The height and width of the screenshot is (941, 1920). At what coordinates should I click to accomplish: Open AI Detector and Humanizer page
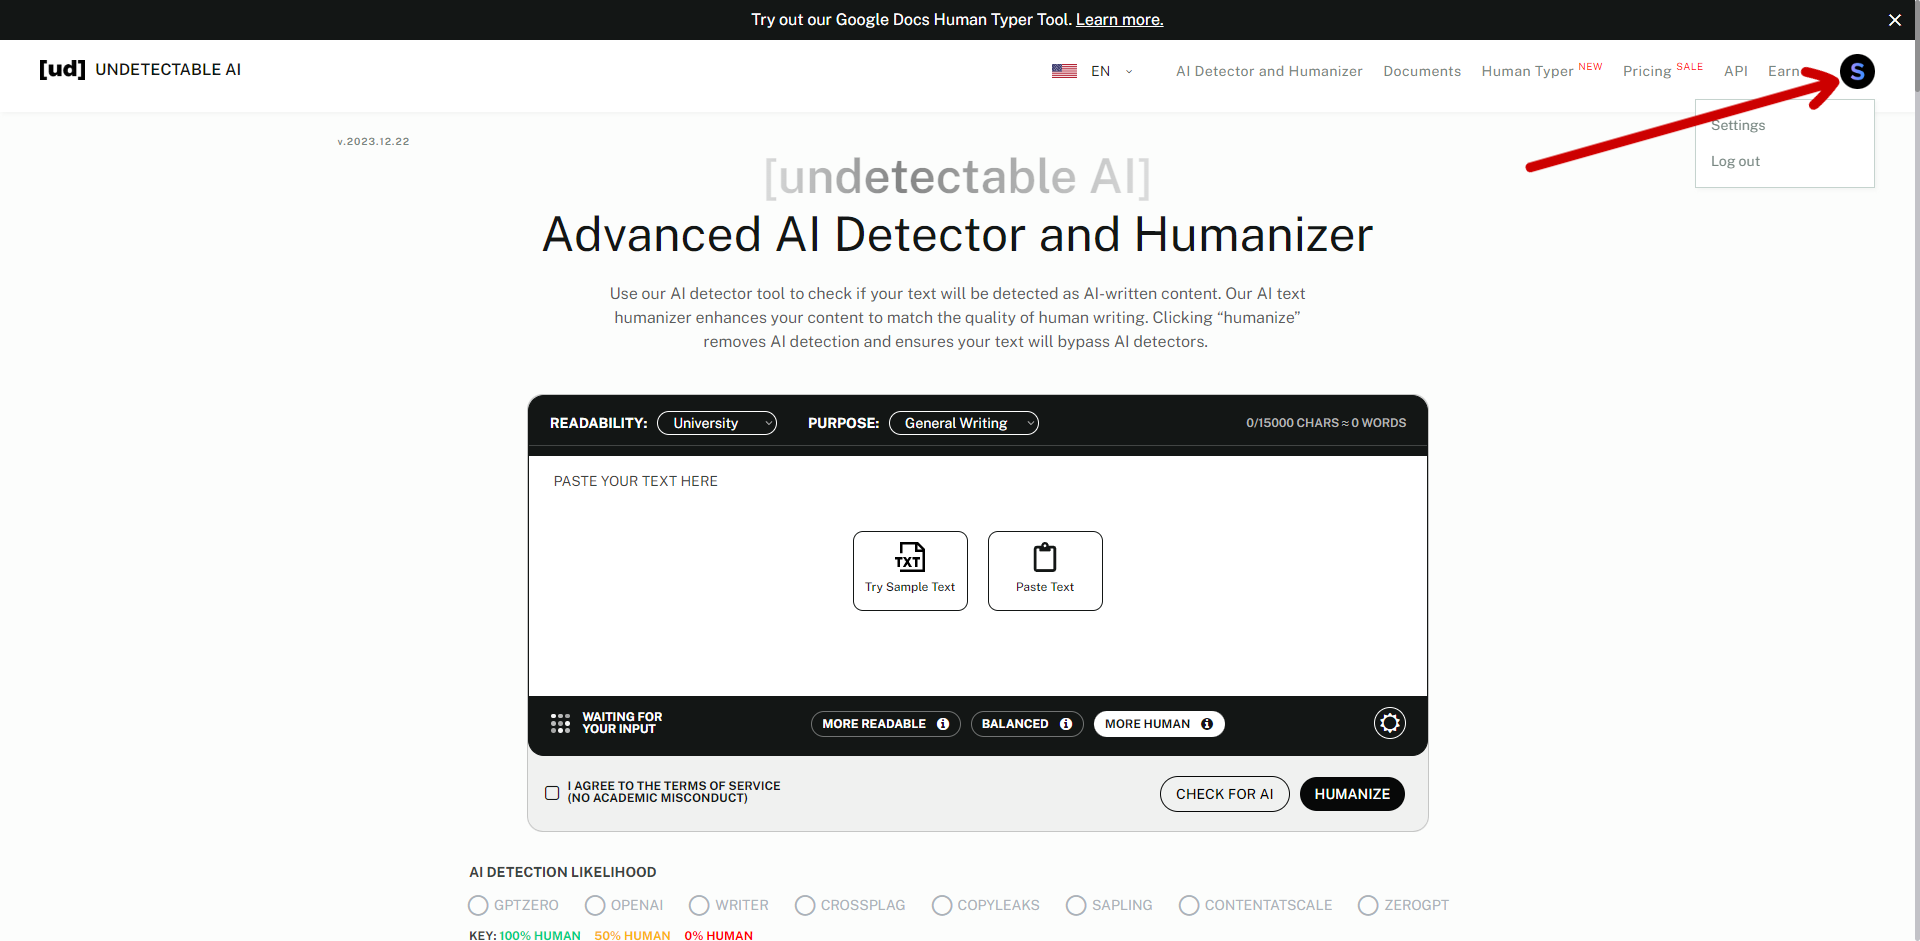(1269, 71)
